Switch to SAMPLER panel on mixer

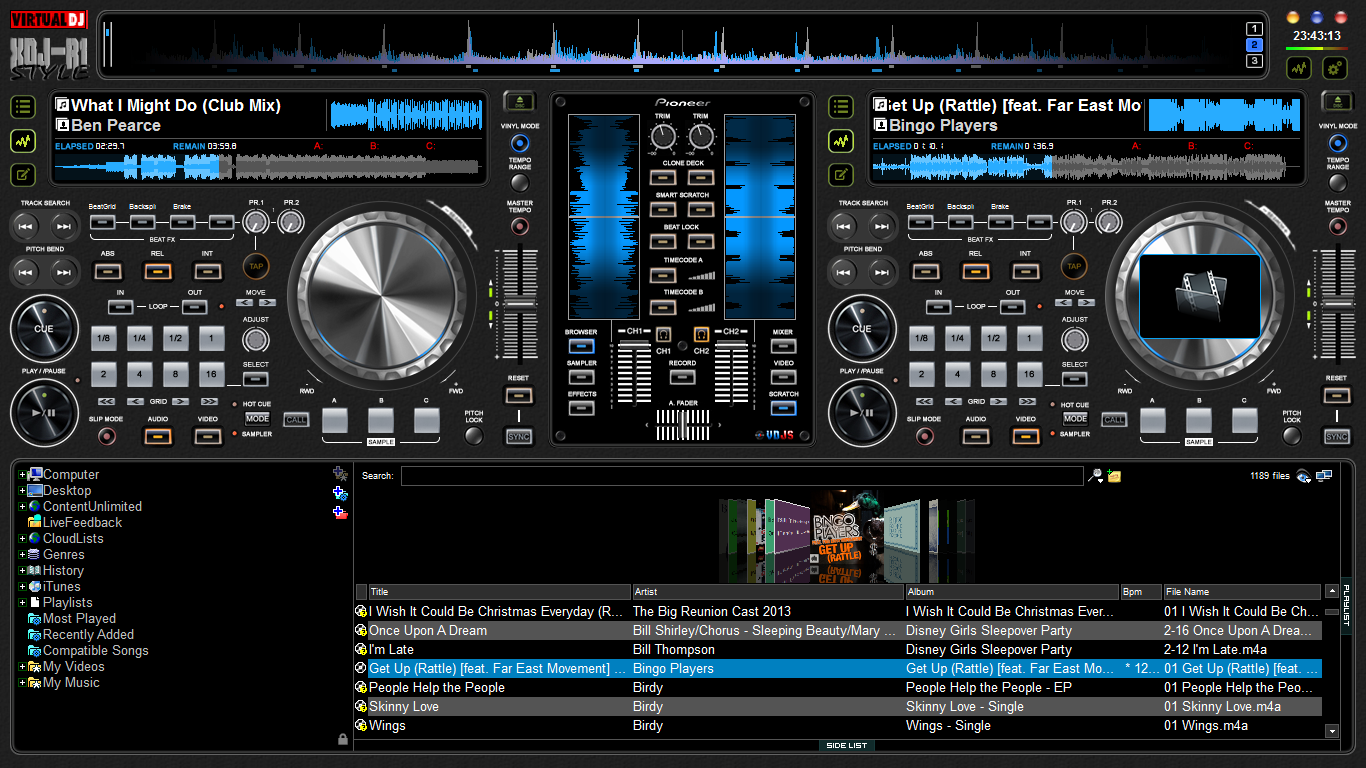581,377
